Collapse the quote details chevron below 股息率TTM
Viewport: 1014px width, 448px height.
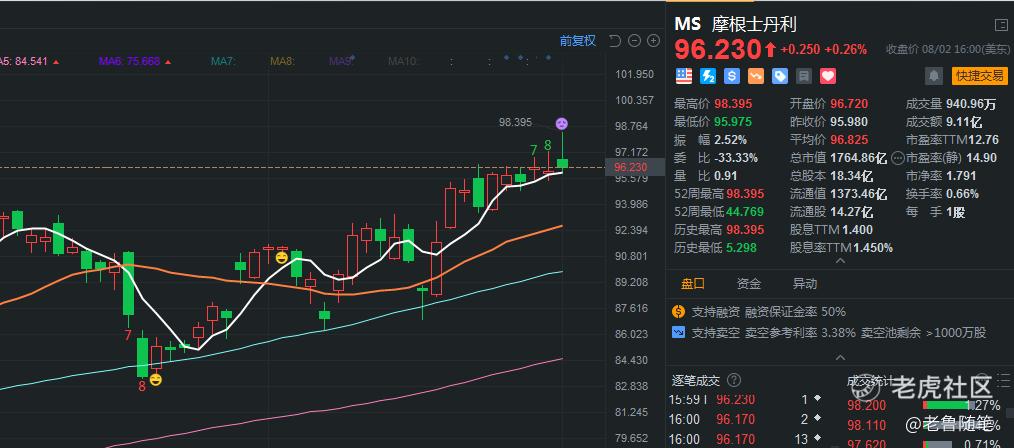tap(840, 261)
